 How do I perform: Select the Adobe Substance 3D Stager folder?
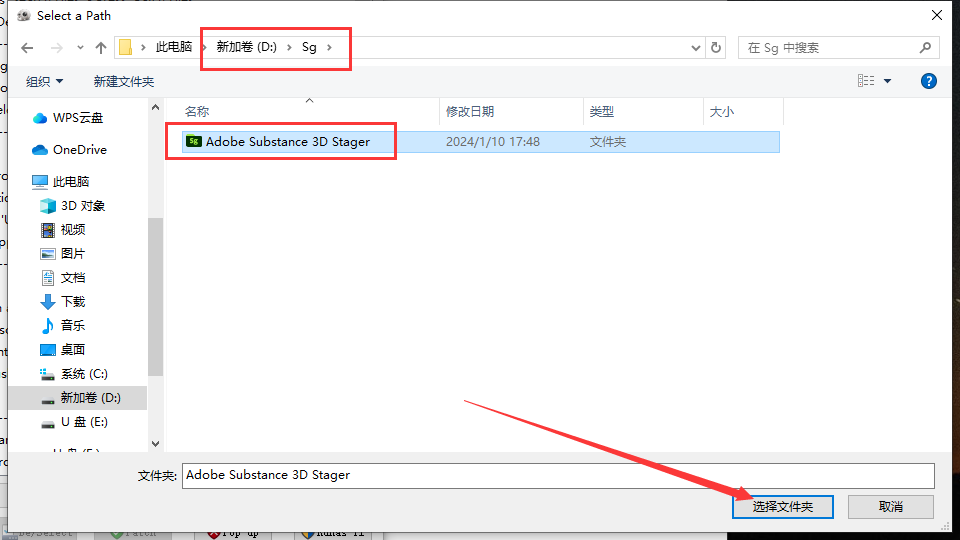pyautogui.click(x=287, y=142)
